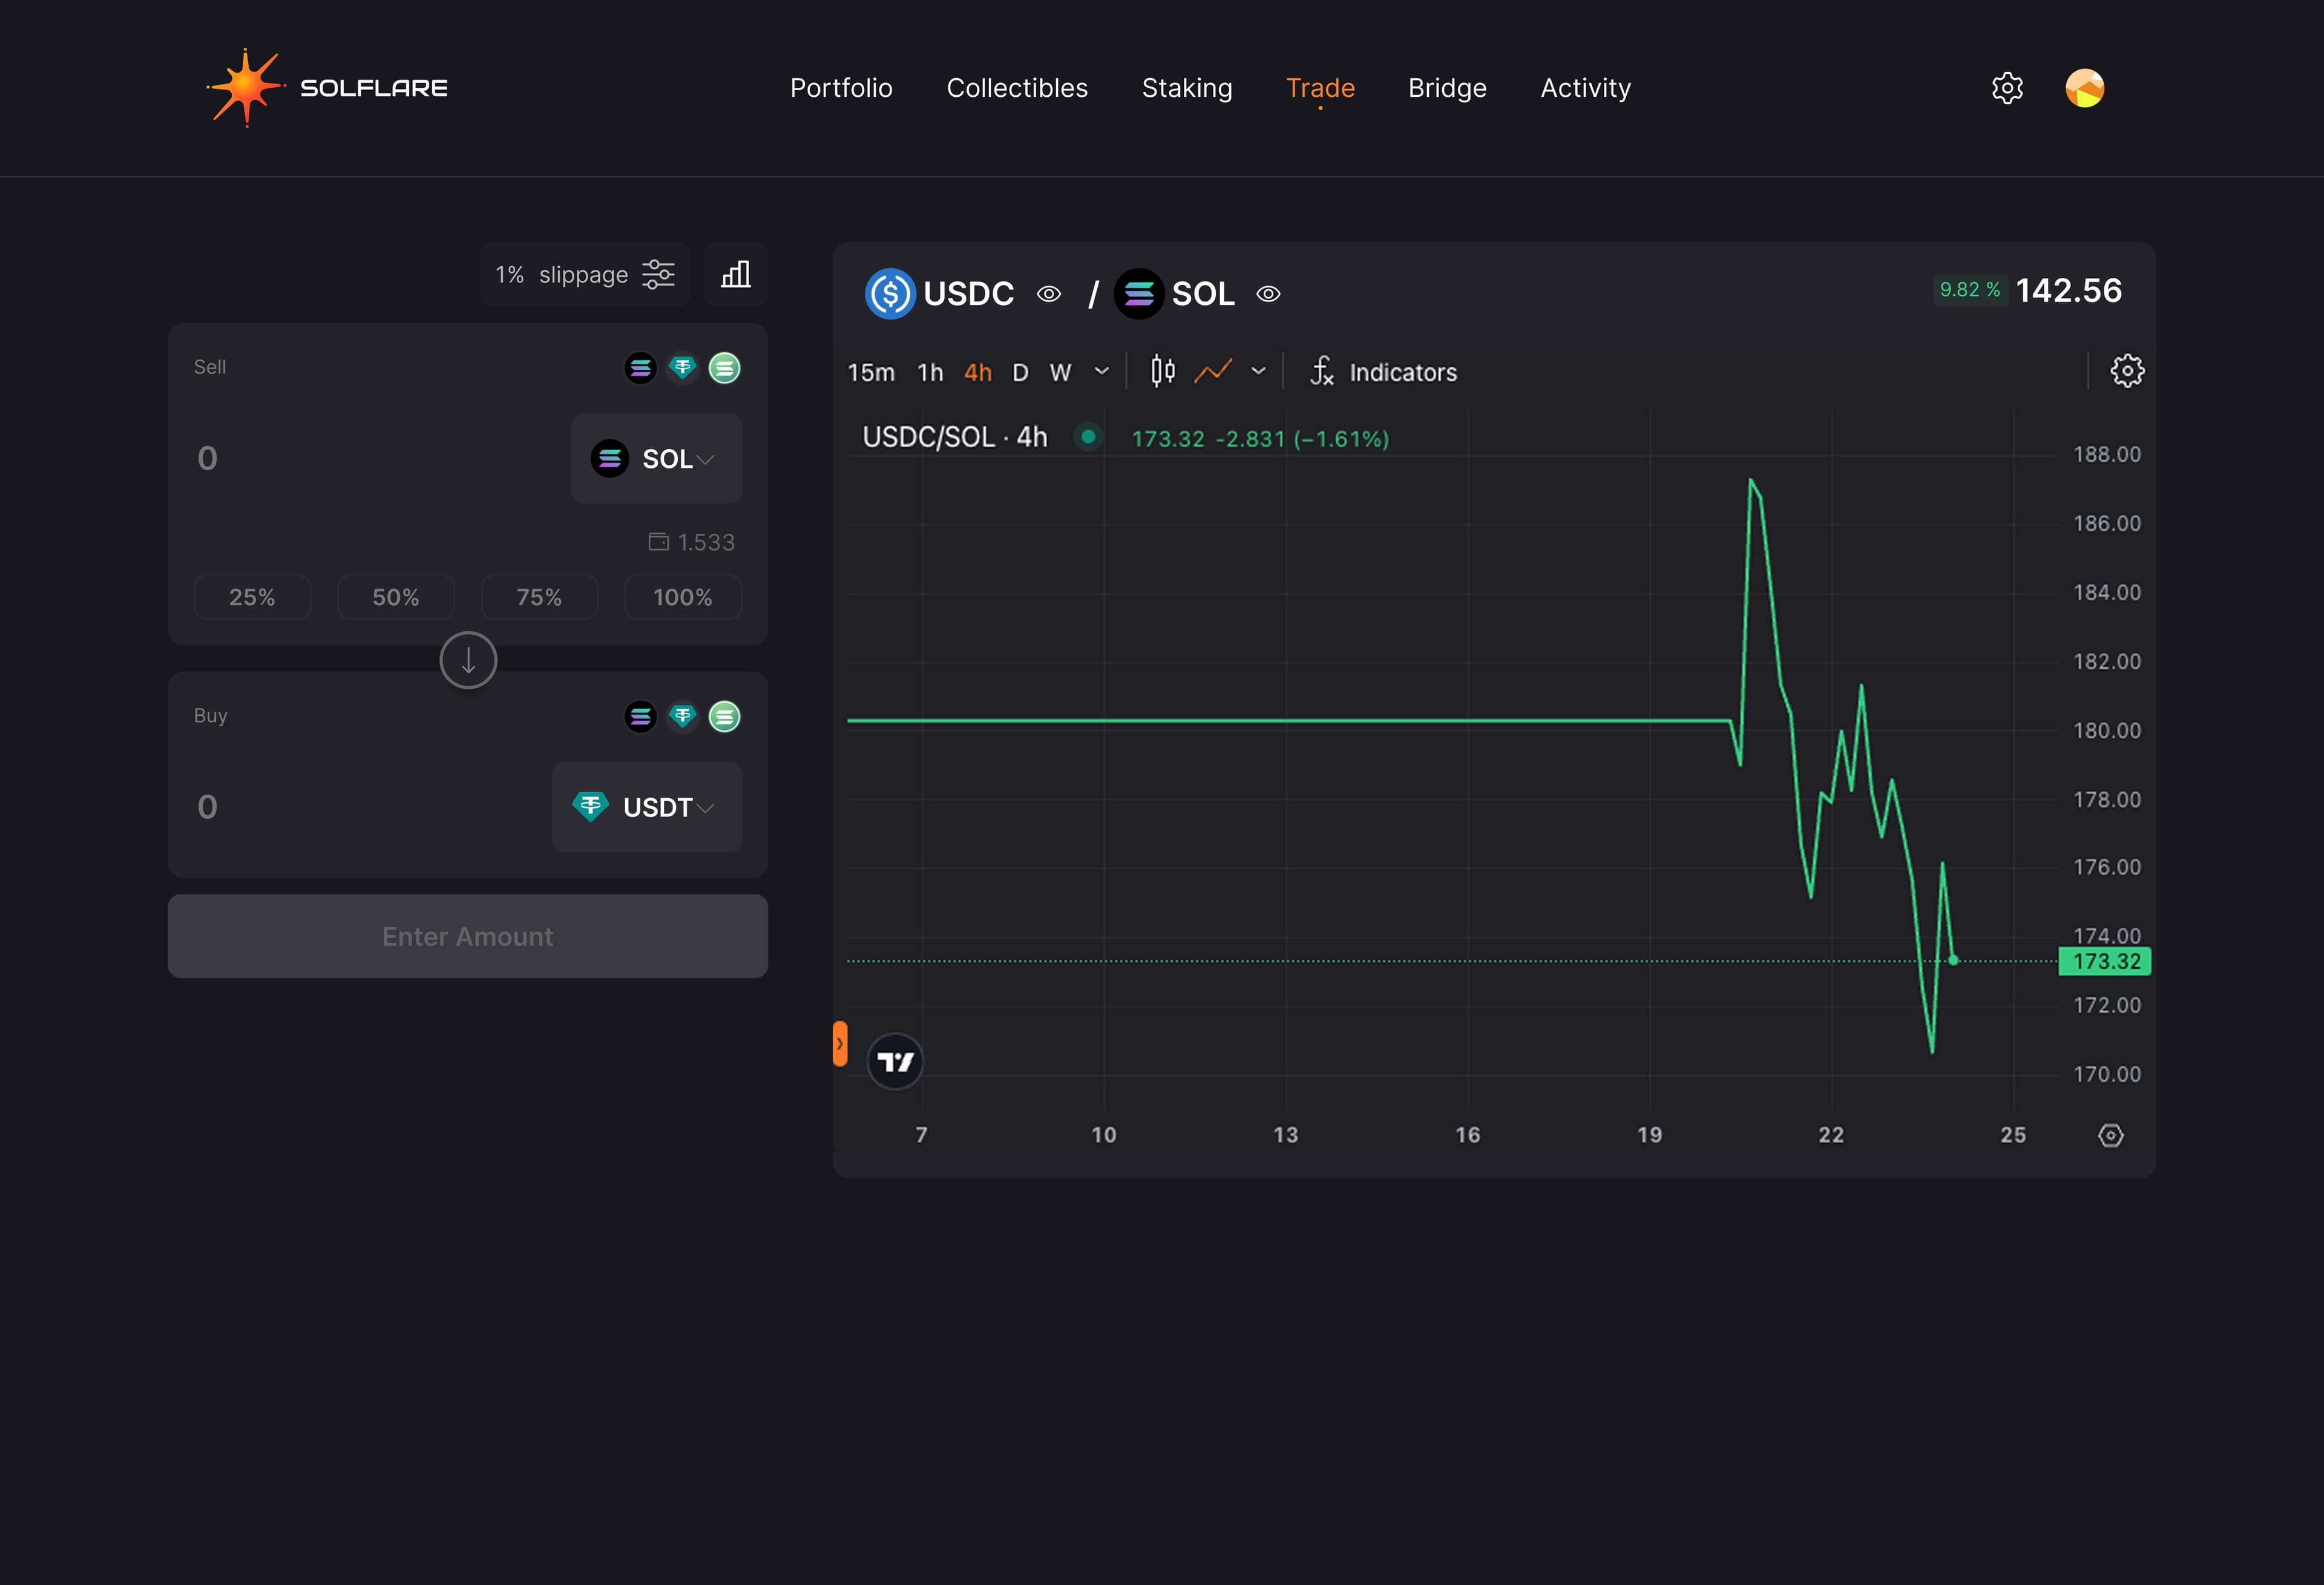Viewport: 2324px width, 1585px height.
Task: Click the 188.00 price axis label
Action: pyautogui.click(x=2107, y=454)
